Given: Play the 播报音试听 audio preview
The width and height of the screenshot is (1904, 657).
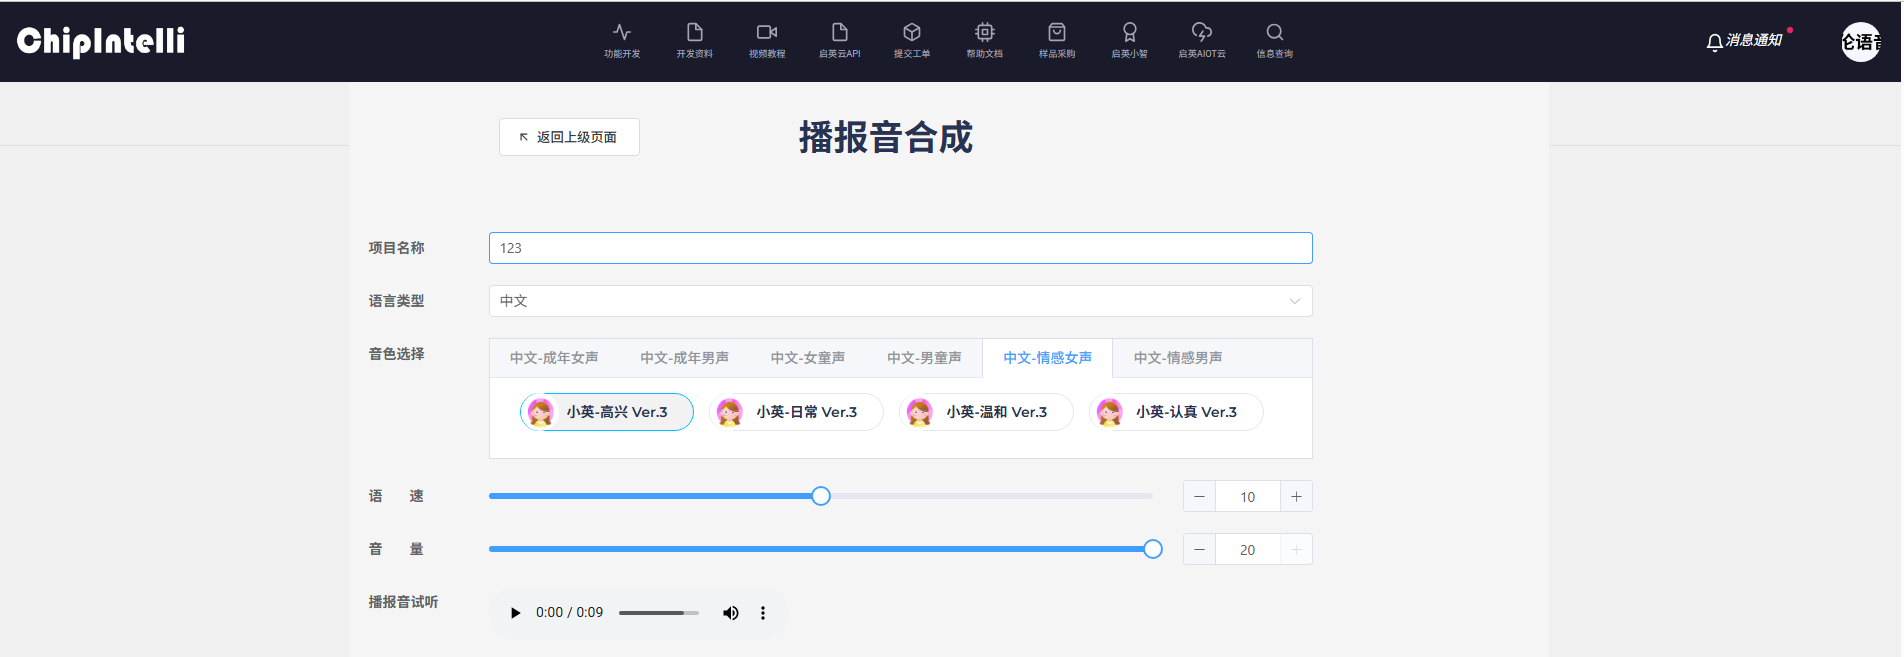Looking at the screenshot, I should [515, 613].
